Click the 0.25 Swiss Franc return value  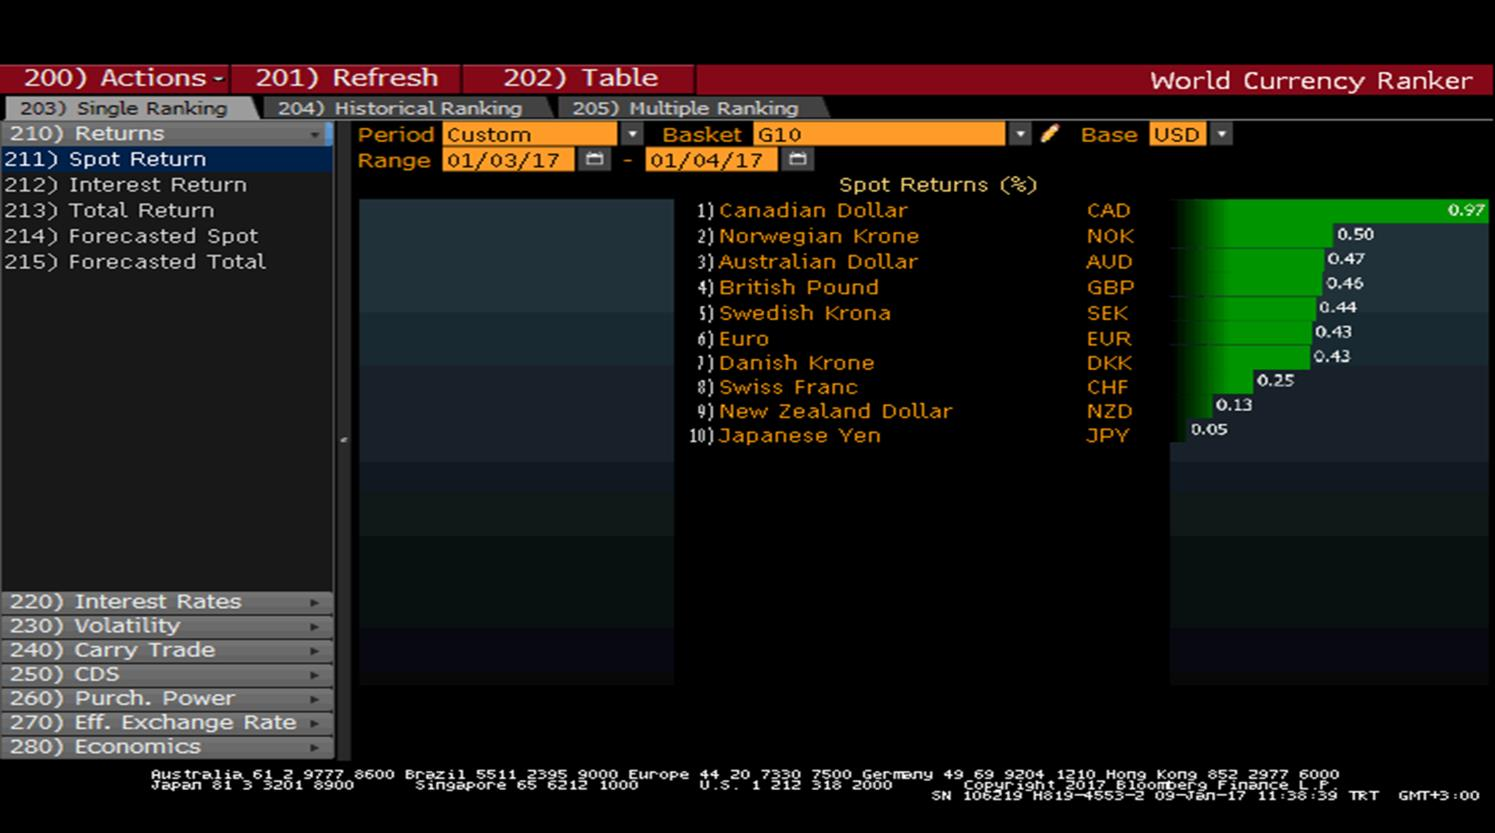point(1275,380)
